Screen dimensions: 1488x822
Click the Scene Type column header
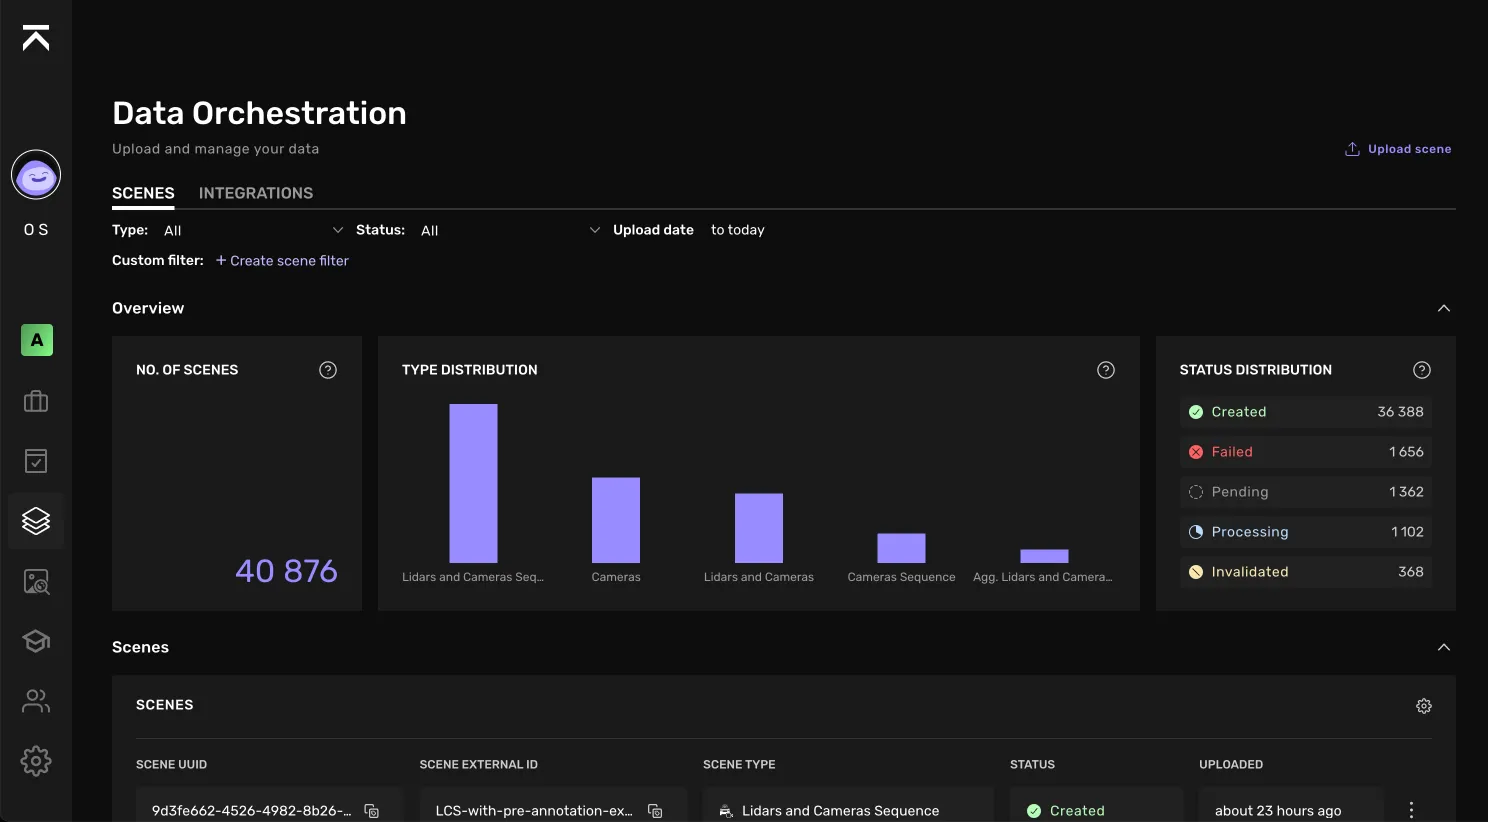click(x=739, y=765)
